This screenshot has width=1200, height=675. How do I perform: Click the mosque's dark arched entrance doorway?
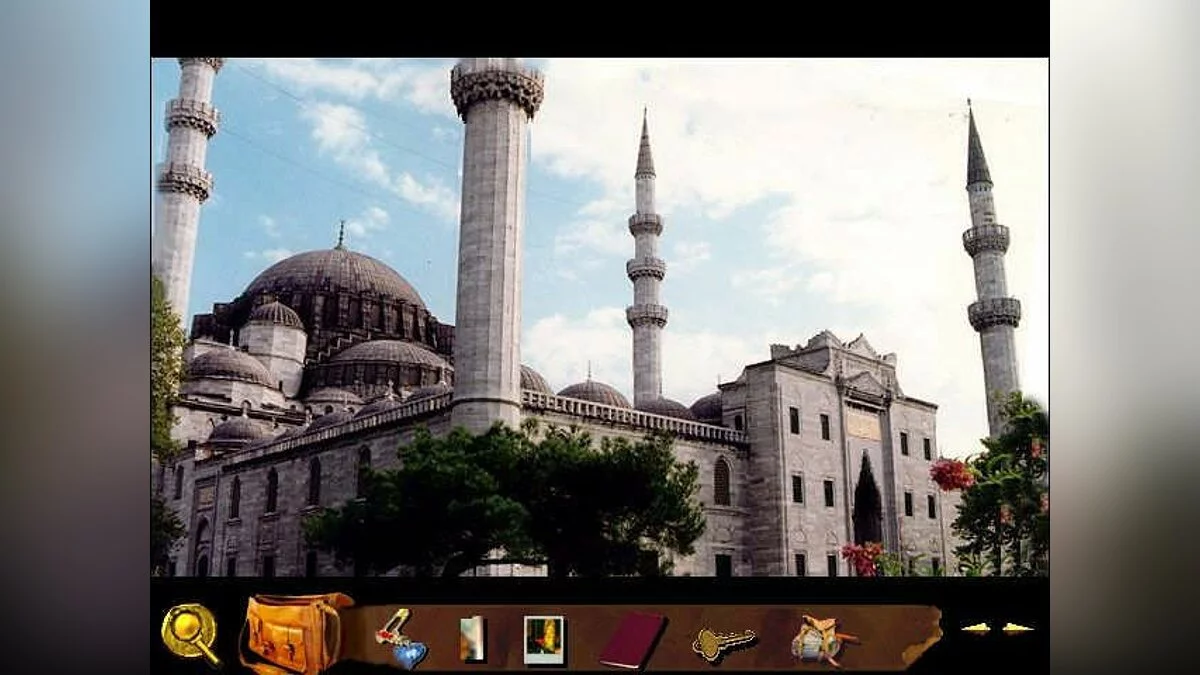pos(867,501)
